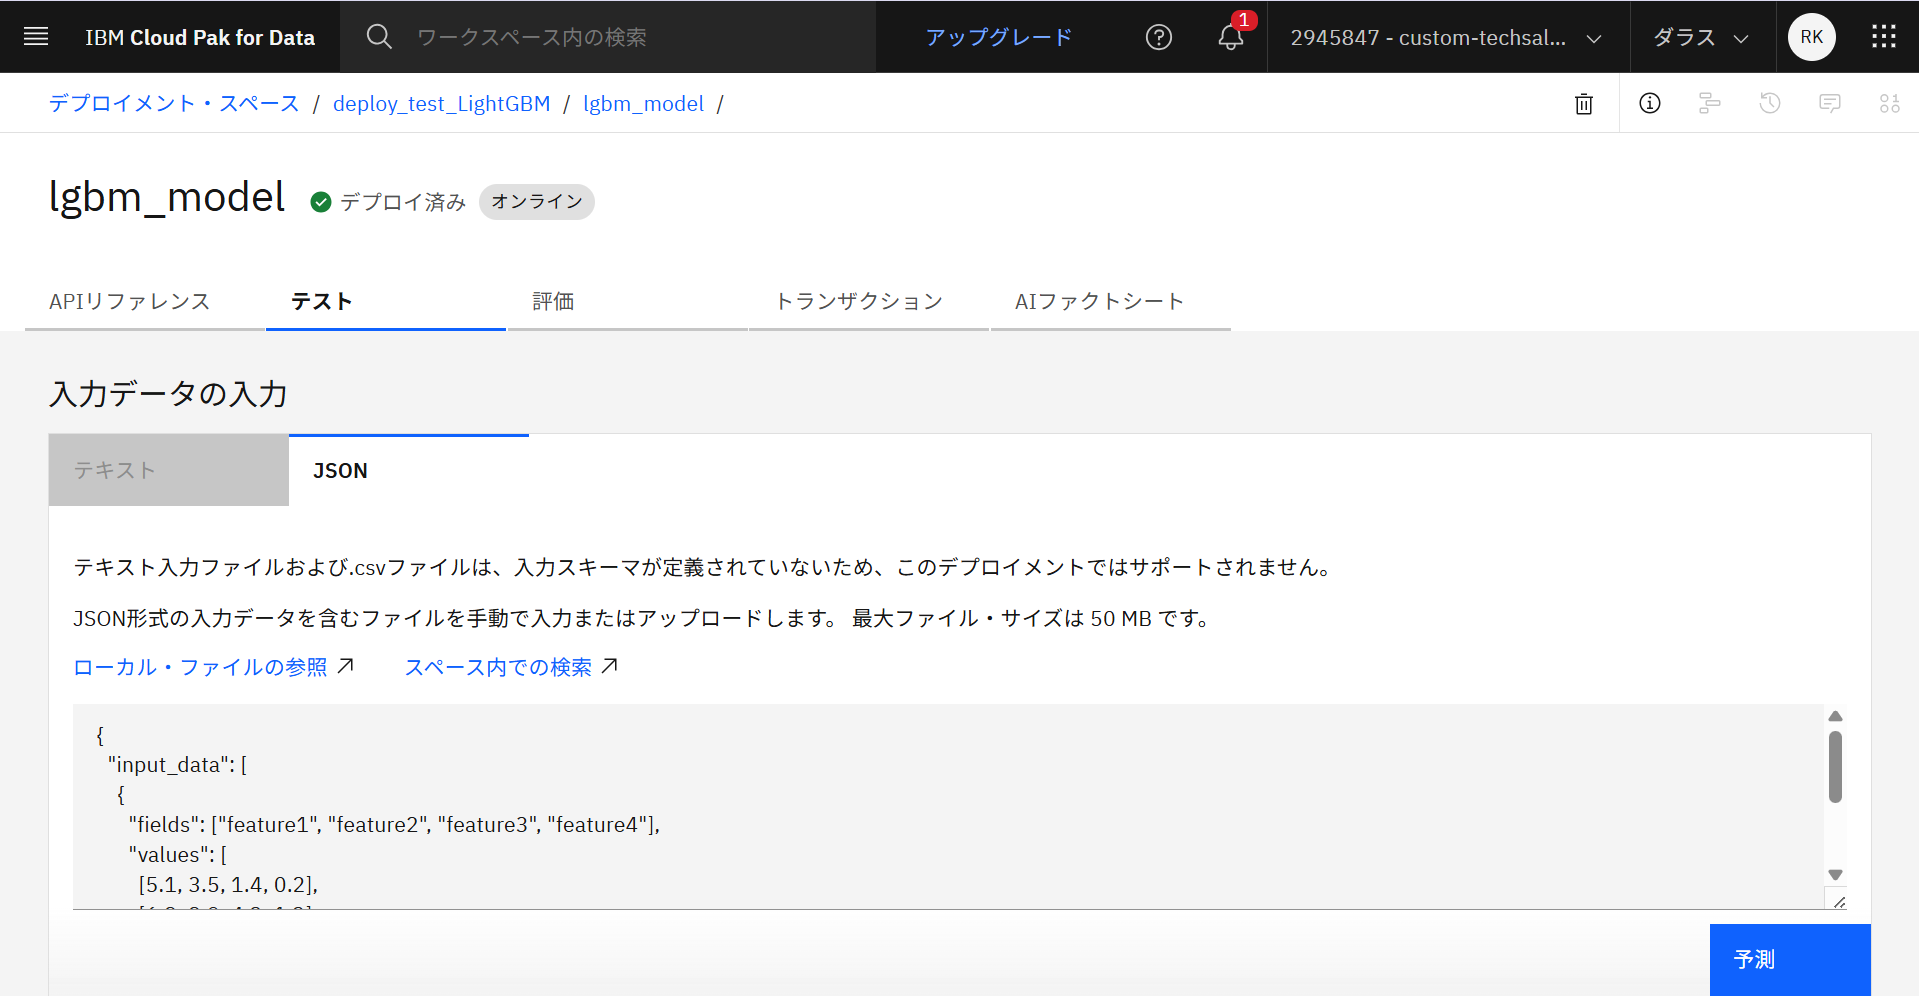
Task: Click the lgbm_model page heading
Action: pyautogui.click(x=167, y=197)
